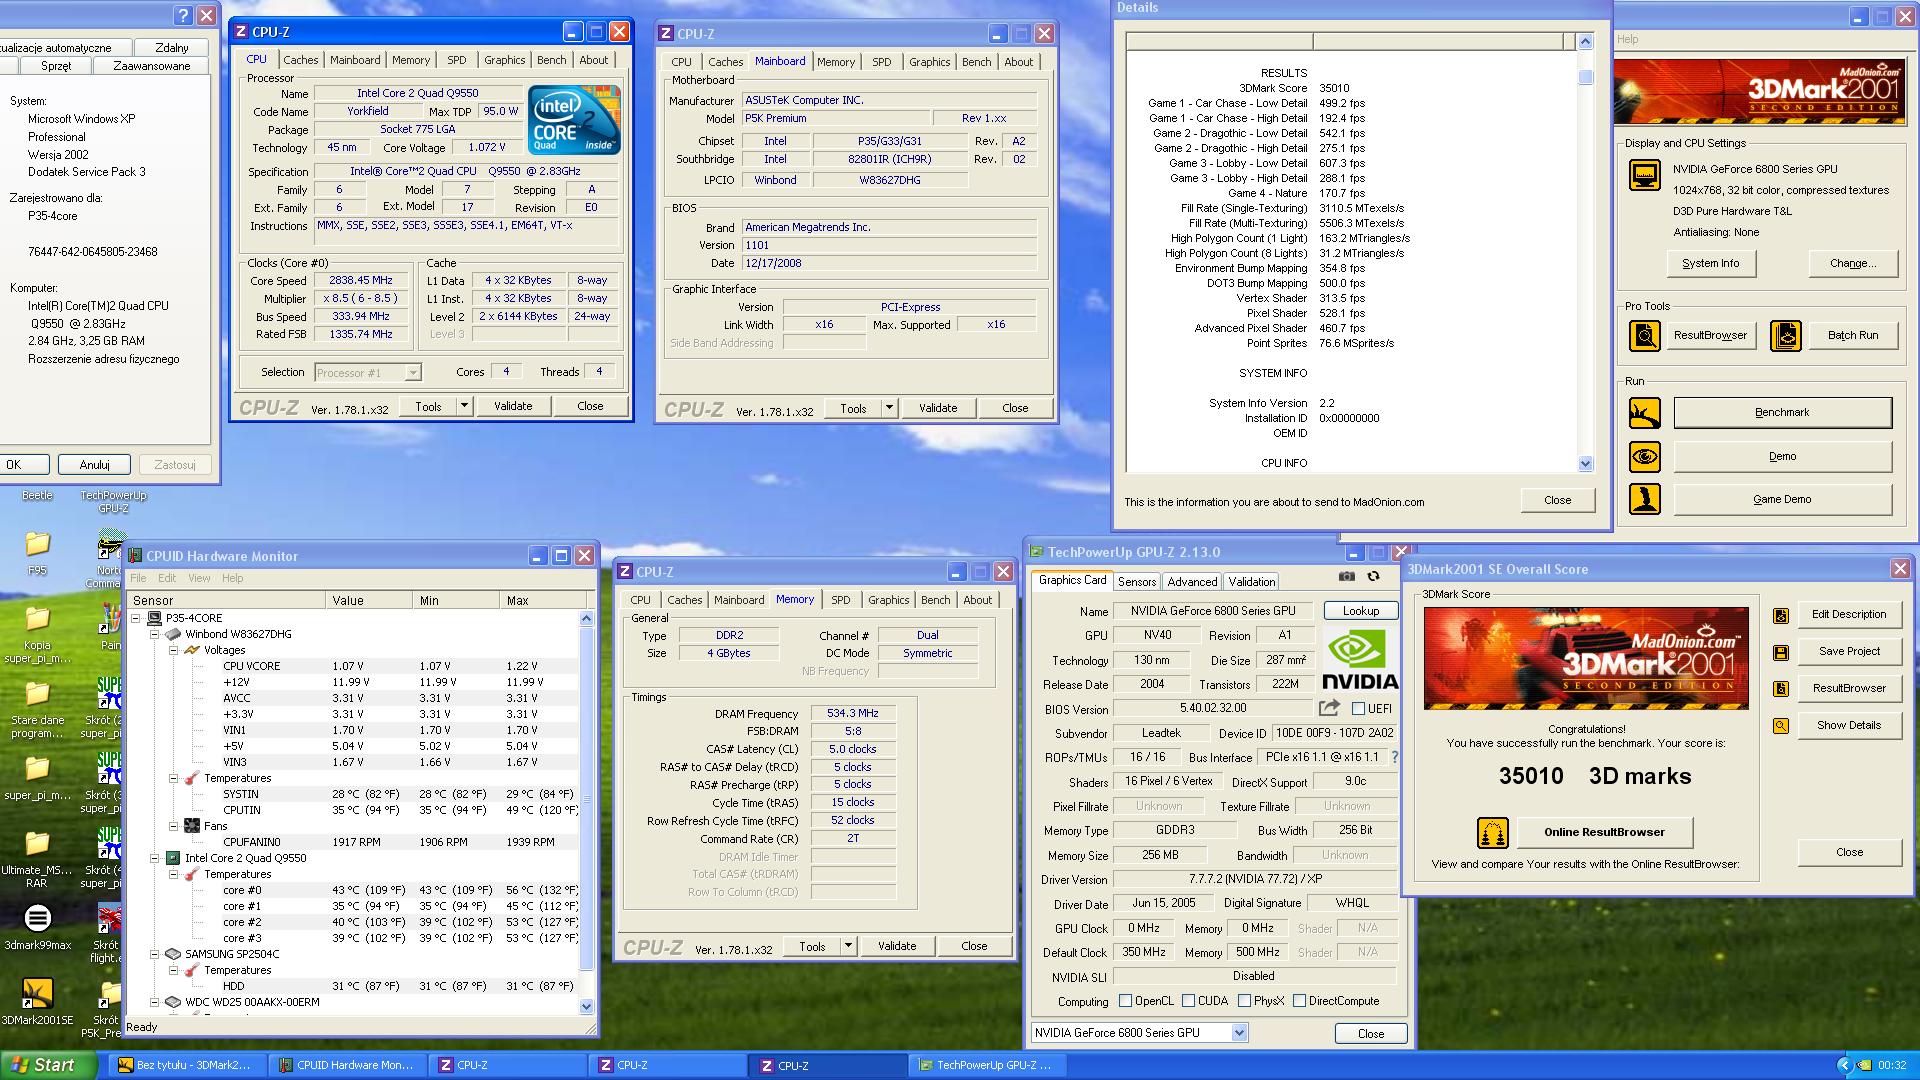
Task: Open GPU selector dropdown in GPU-Z
Action: (x=1239, y=1033)
